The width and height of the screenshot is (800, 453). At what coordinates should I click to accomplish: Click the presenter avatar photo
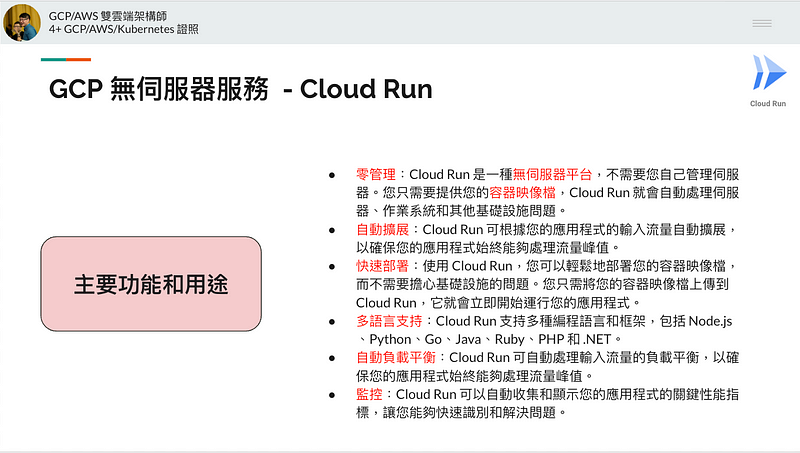(21, 22)
